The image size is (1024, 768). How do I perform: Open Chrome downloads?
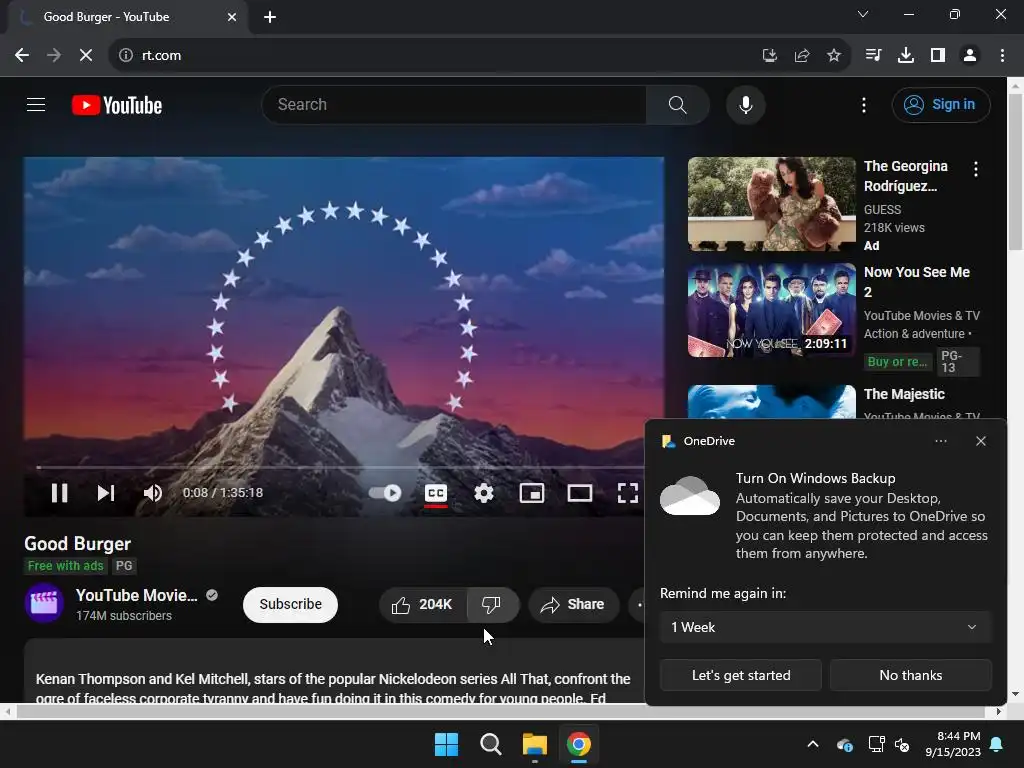tap(905, 56)
